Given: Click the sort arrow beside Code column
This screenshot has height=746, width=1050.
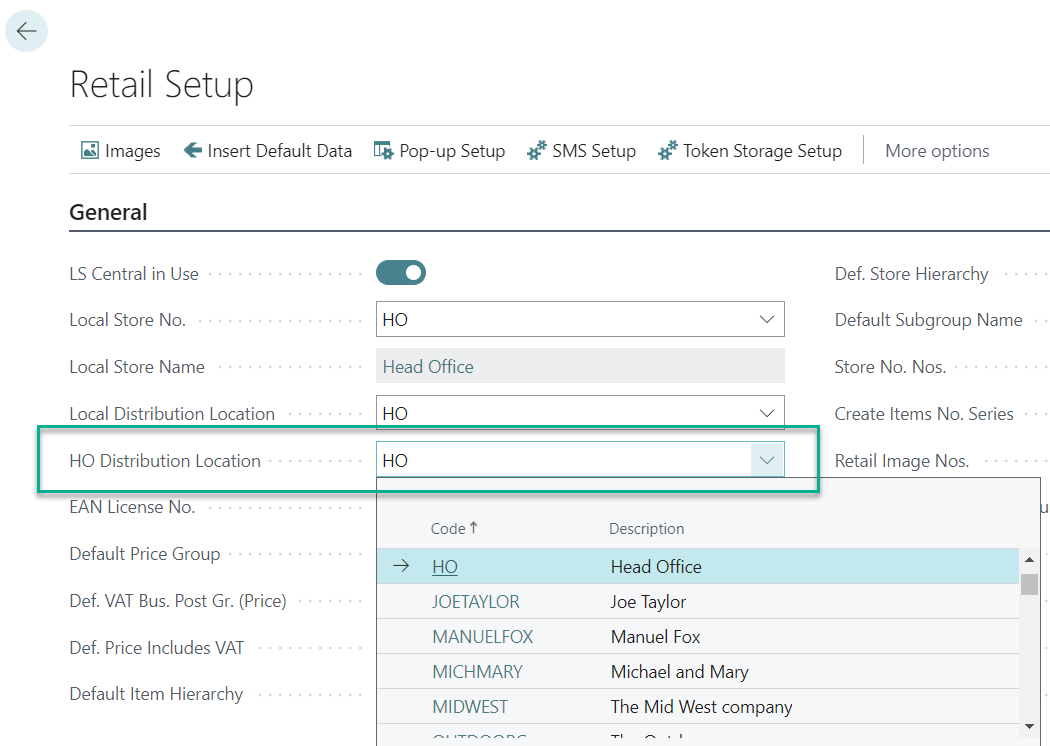Looking at the screenshot, I should coord(474,528).
